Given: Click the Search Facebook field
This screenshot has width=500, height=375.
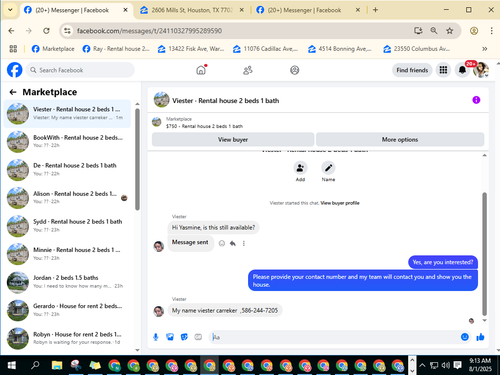Looking at the screenshot, I should click(80, 70).
